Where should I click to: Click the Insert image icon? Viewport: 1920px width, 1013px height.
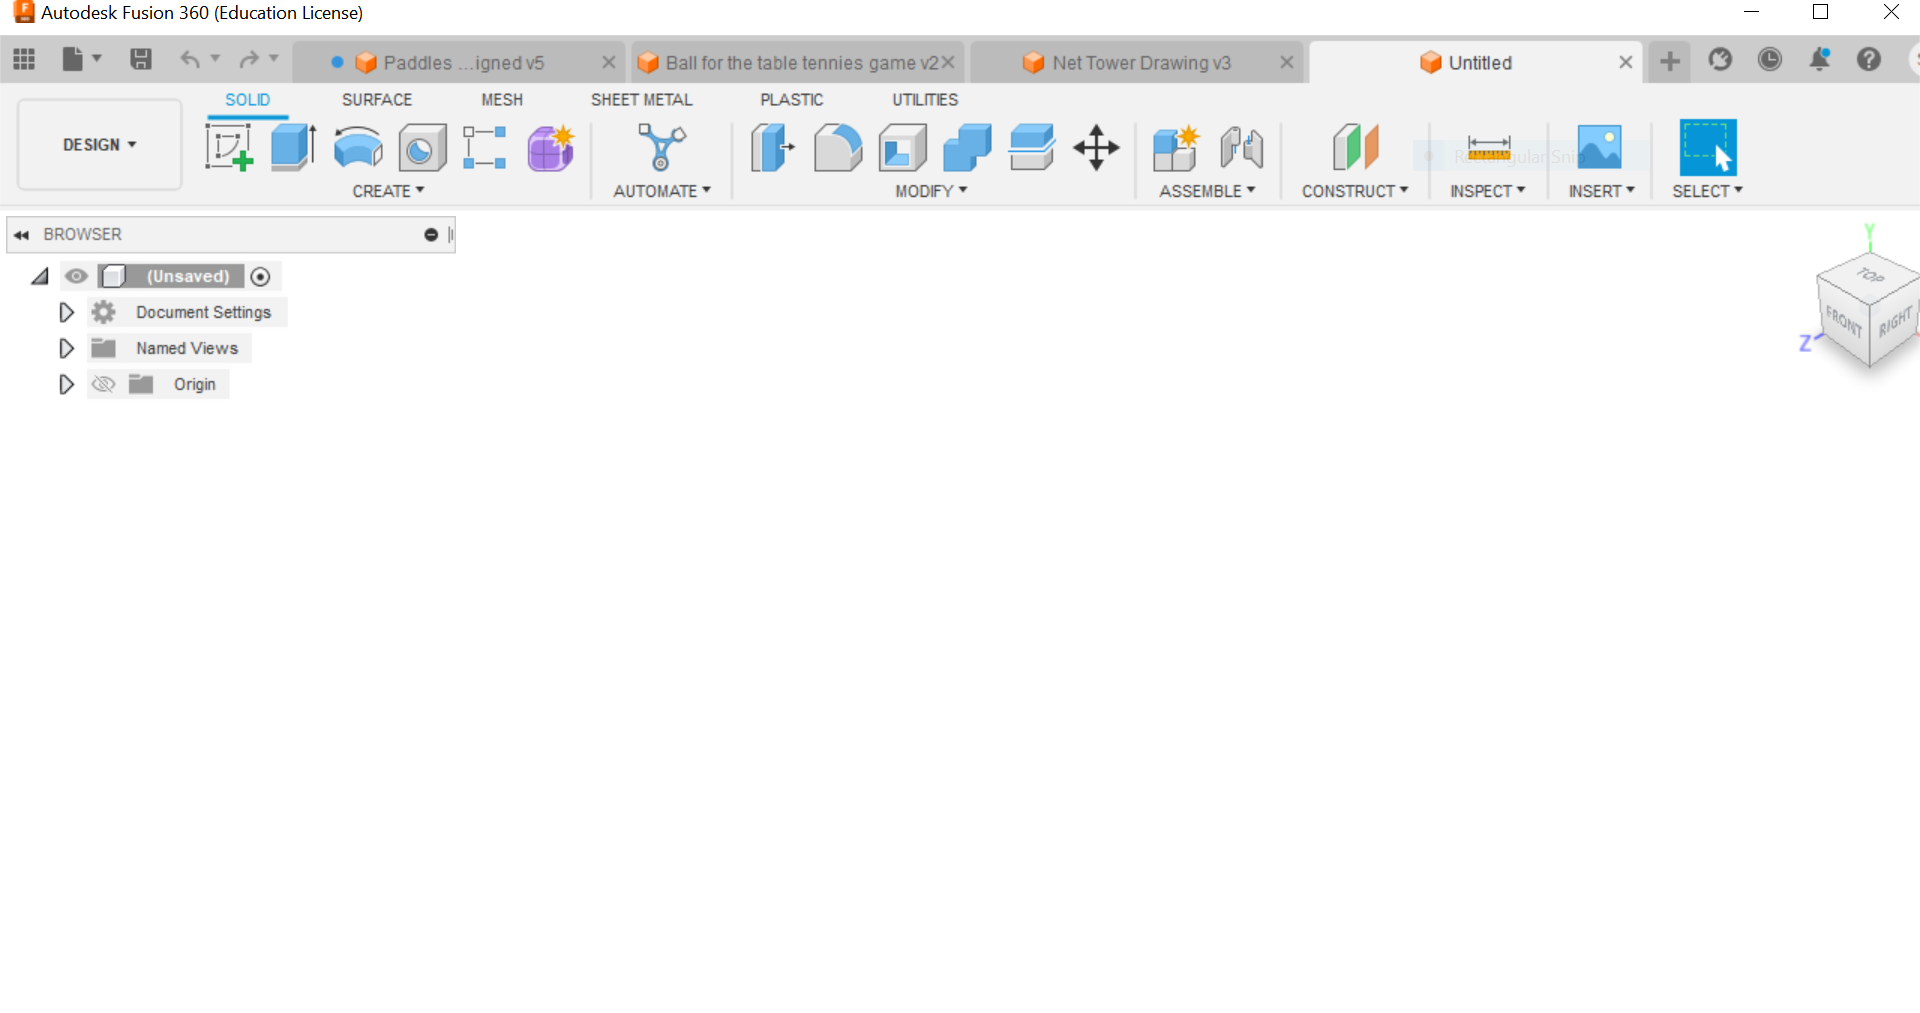click(1600, 147)
